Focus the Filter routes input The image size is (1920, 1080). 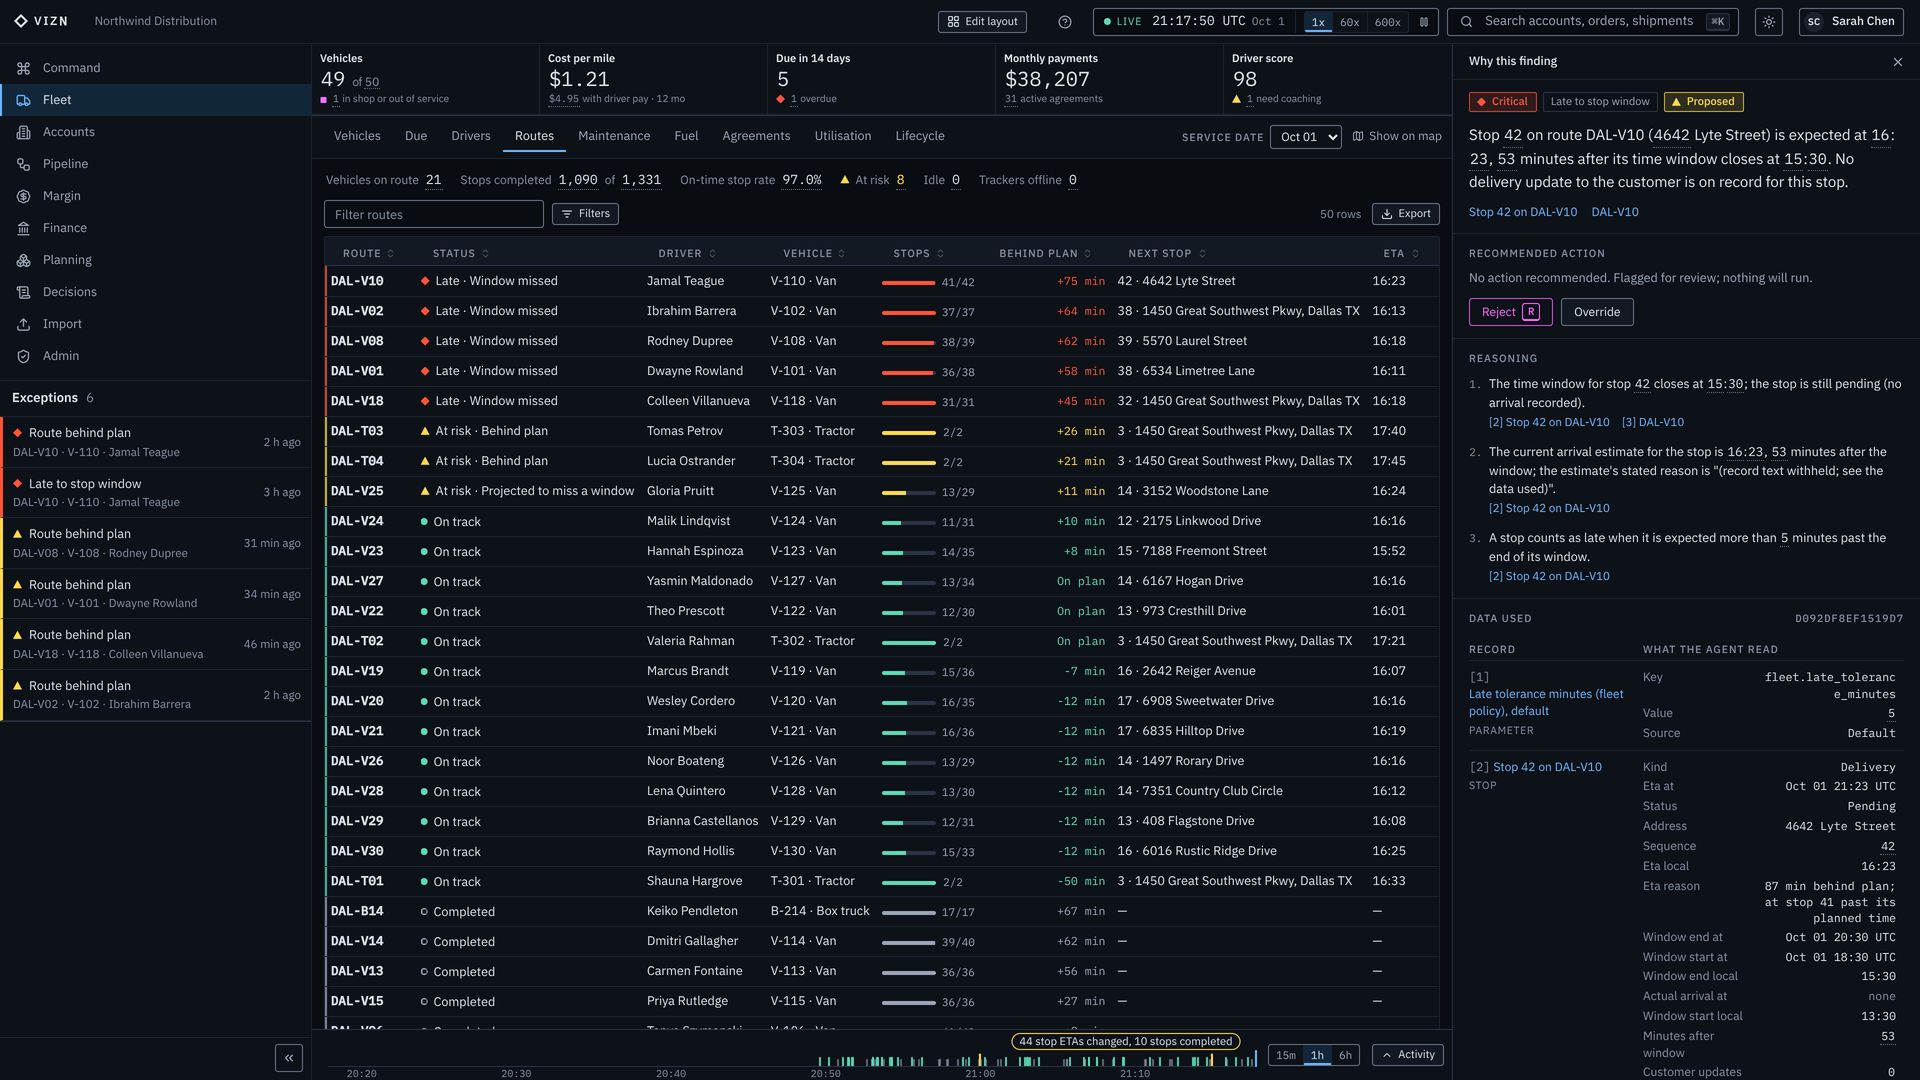(434, 214)
